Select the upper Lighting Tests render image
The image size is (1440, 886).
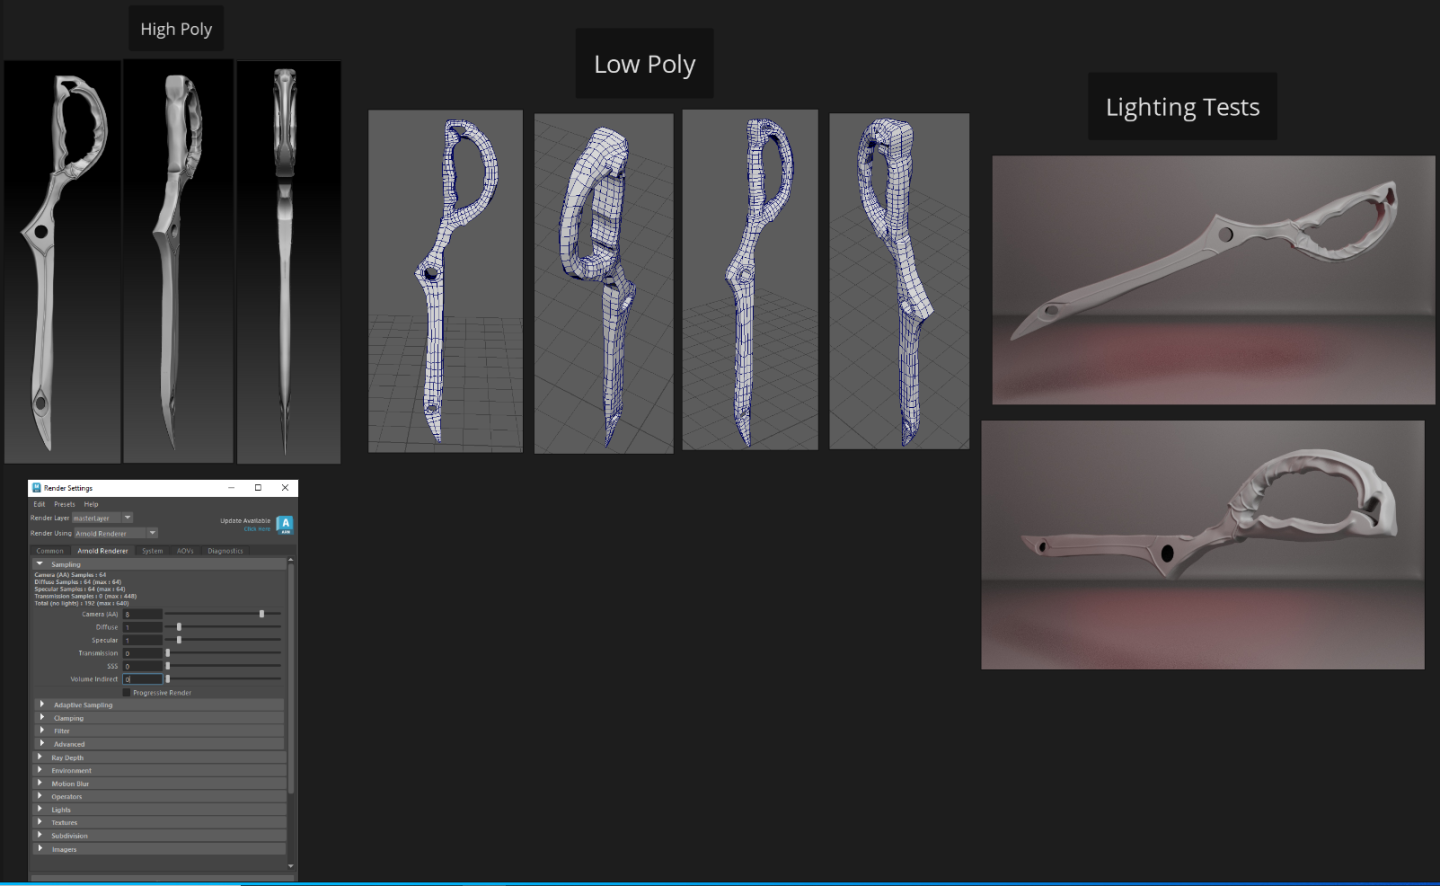click(1213, 280)
